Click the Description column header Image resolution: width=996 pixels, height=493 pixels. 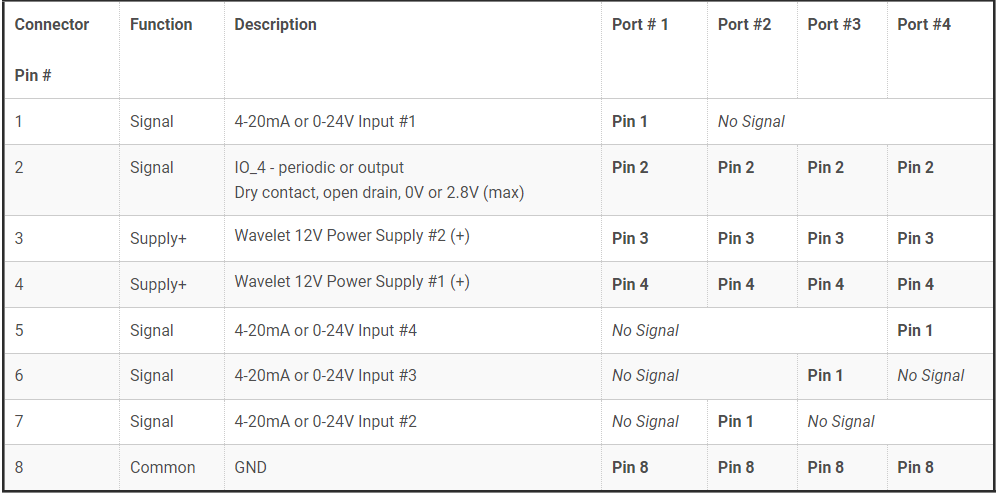(x=275, y=24)
